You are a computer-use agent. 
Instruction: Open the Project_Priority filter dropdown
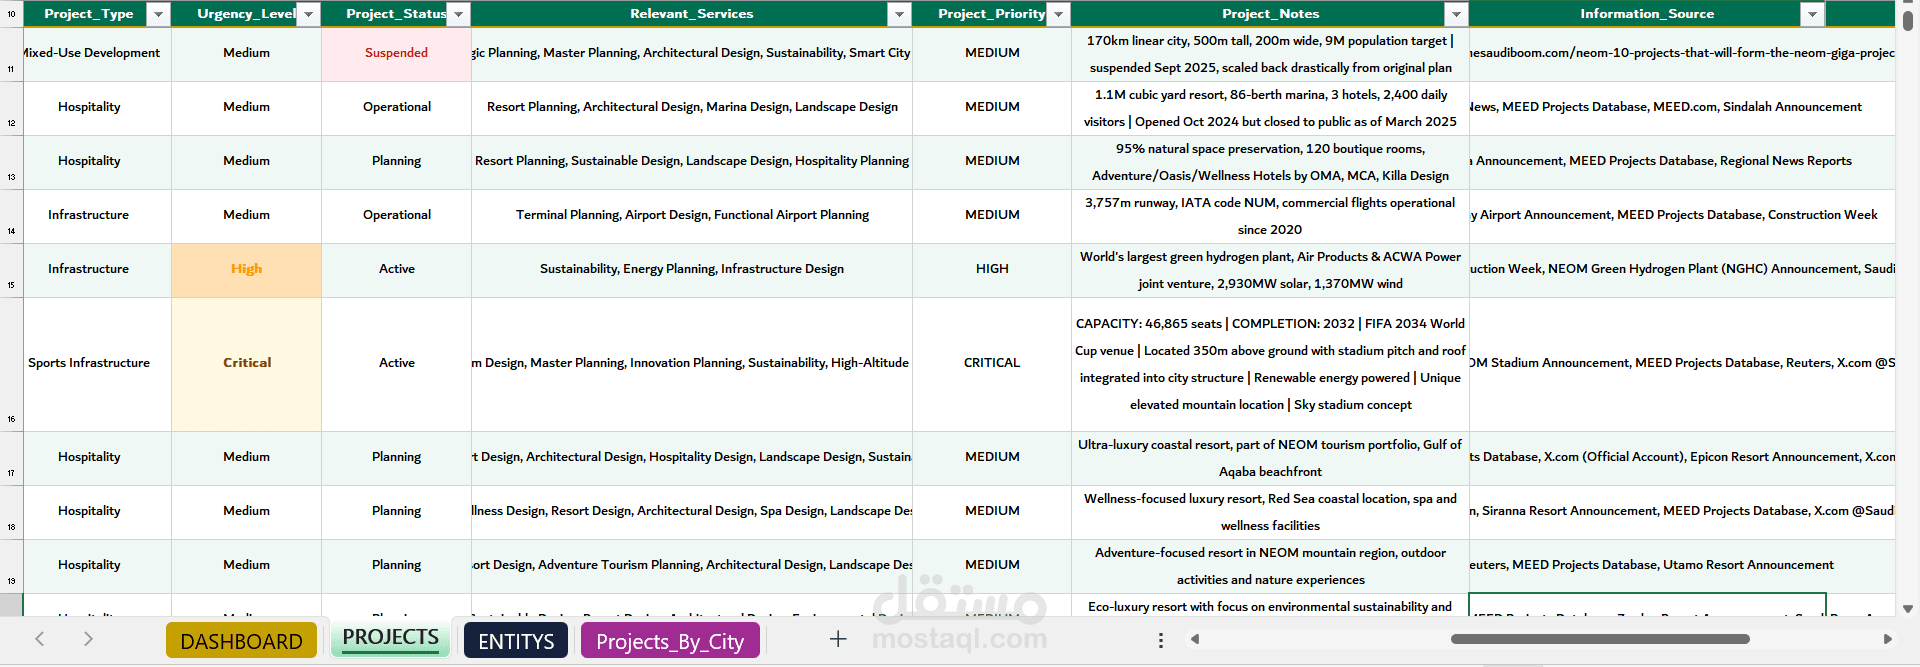coord(1058,14)
